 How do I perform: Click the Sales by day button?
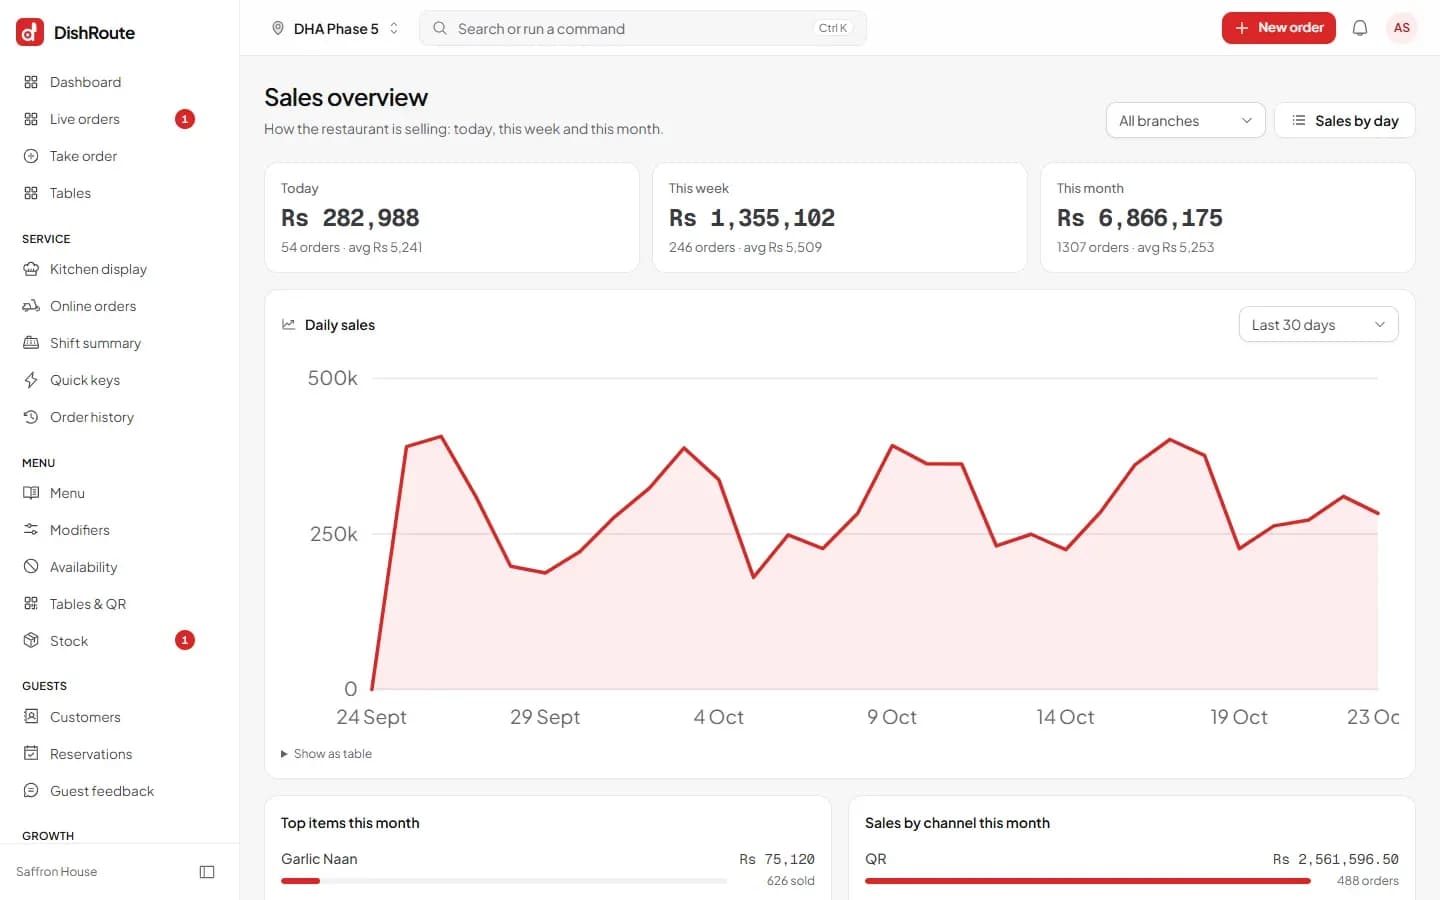point(1344,121)
